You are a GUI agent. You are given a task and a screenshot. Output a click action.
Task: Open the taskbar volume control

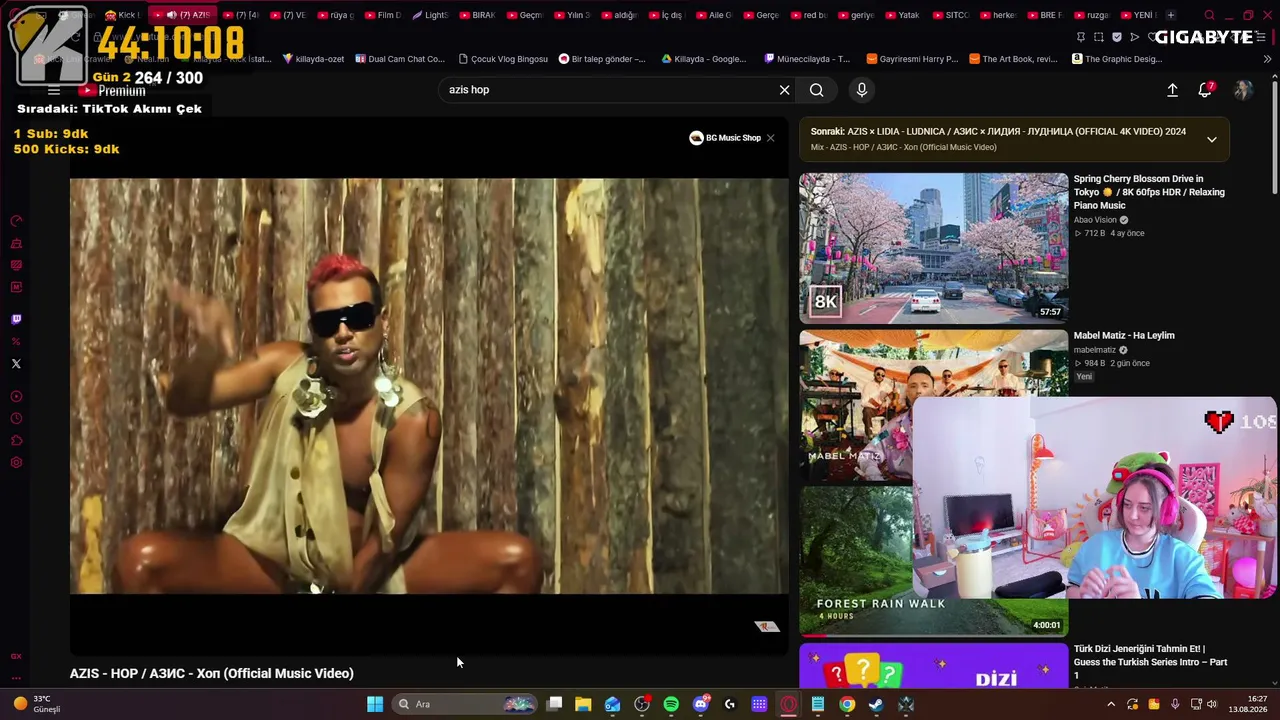coord(1212,705)
